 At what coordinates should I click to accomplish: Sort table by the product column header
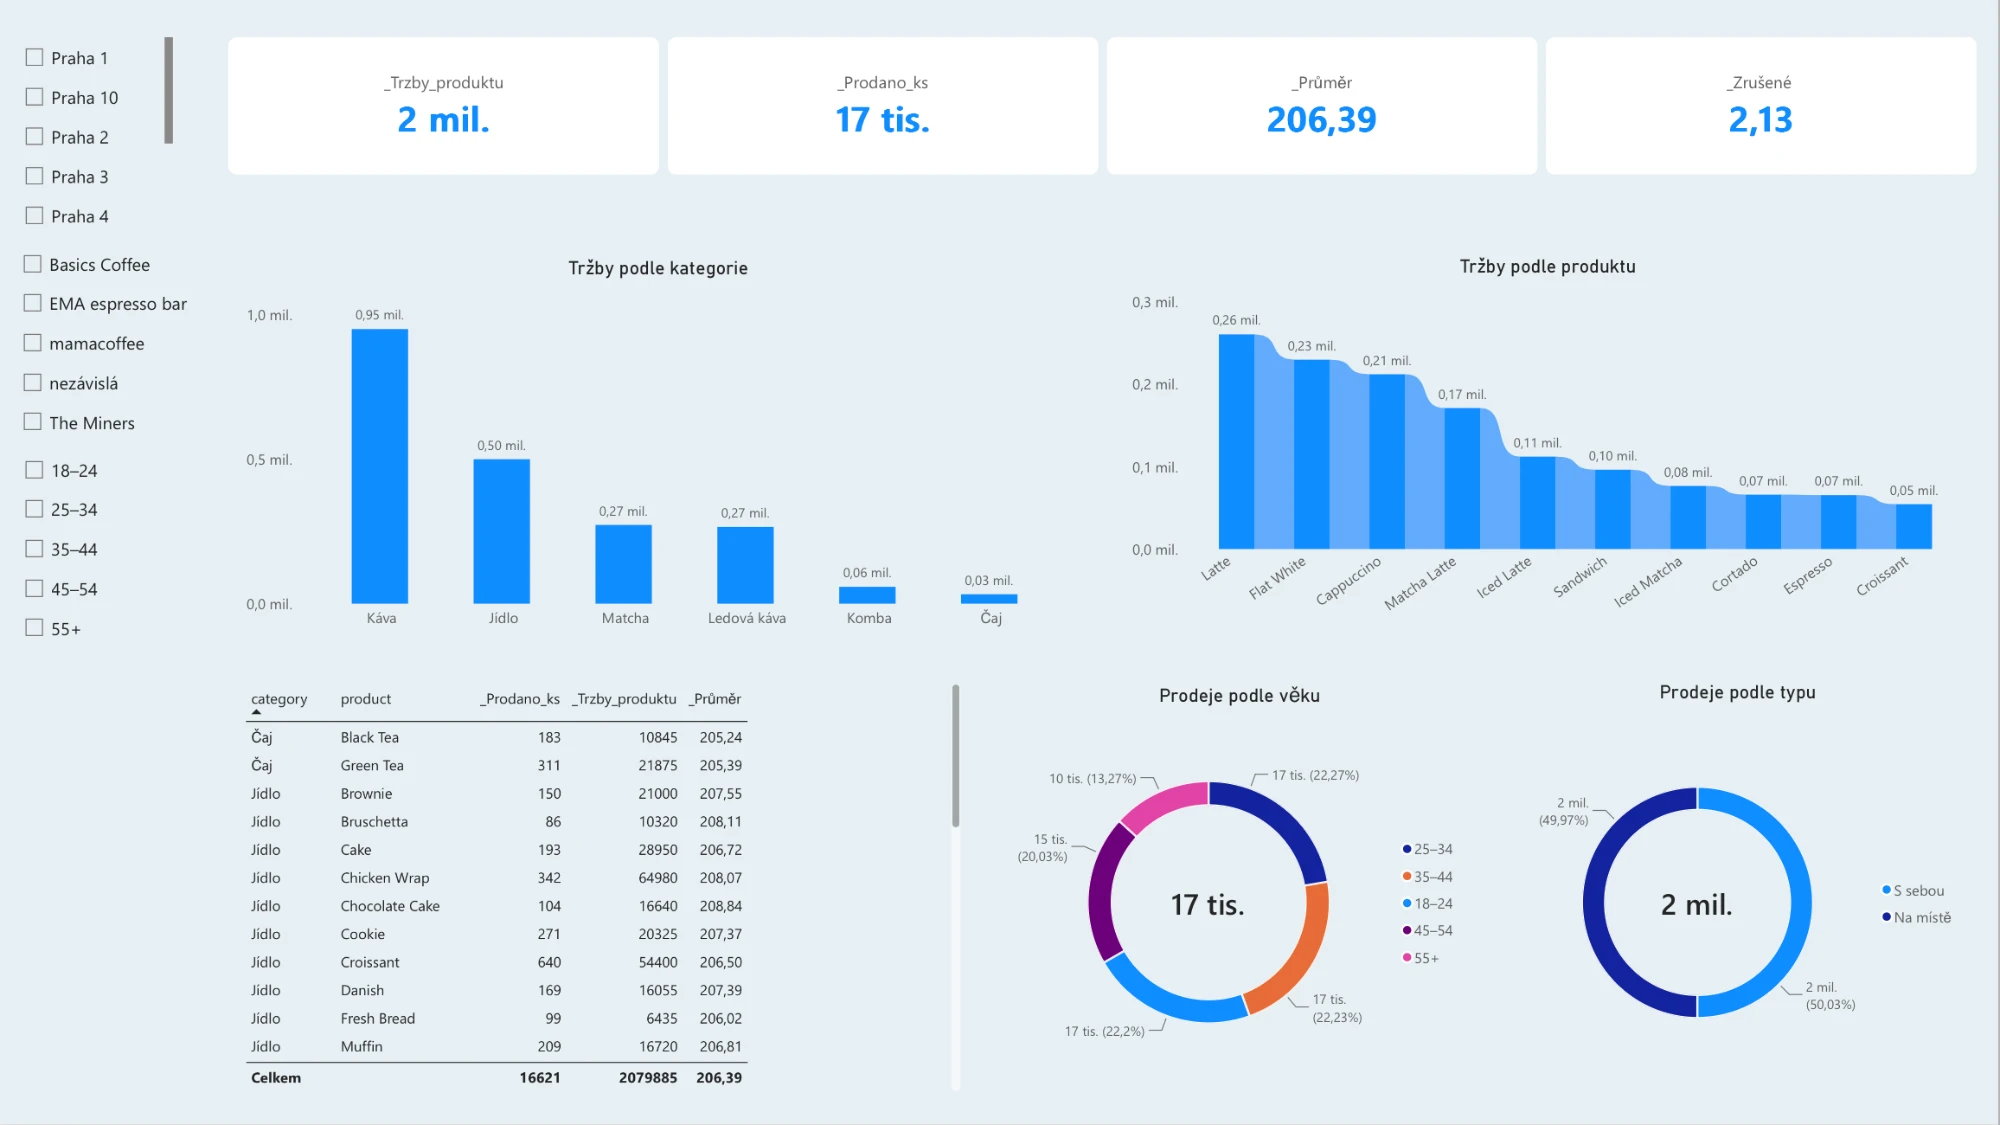pos(366,699)
